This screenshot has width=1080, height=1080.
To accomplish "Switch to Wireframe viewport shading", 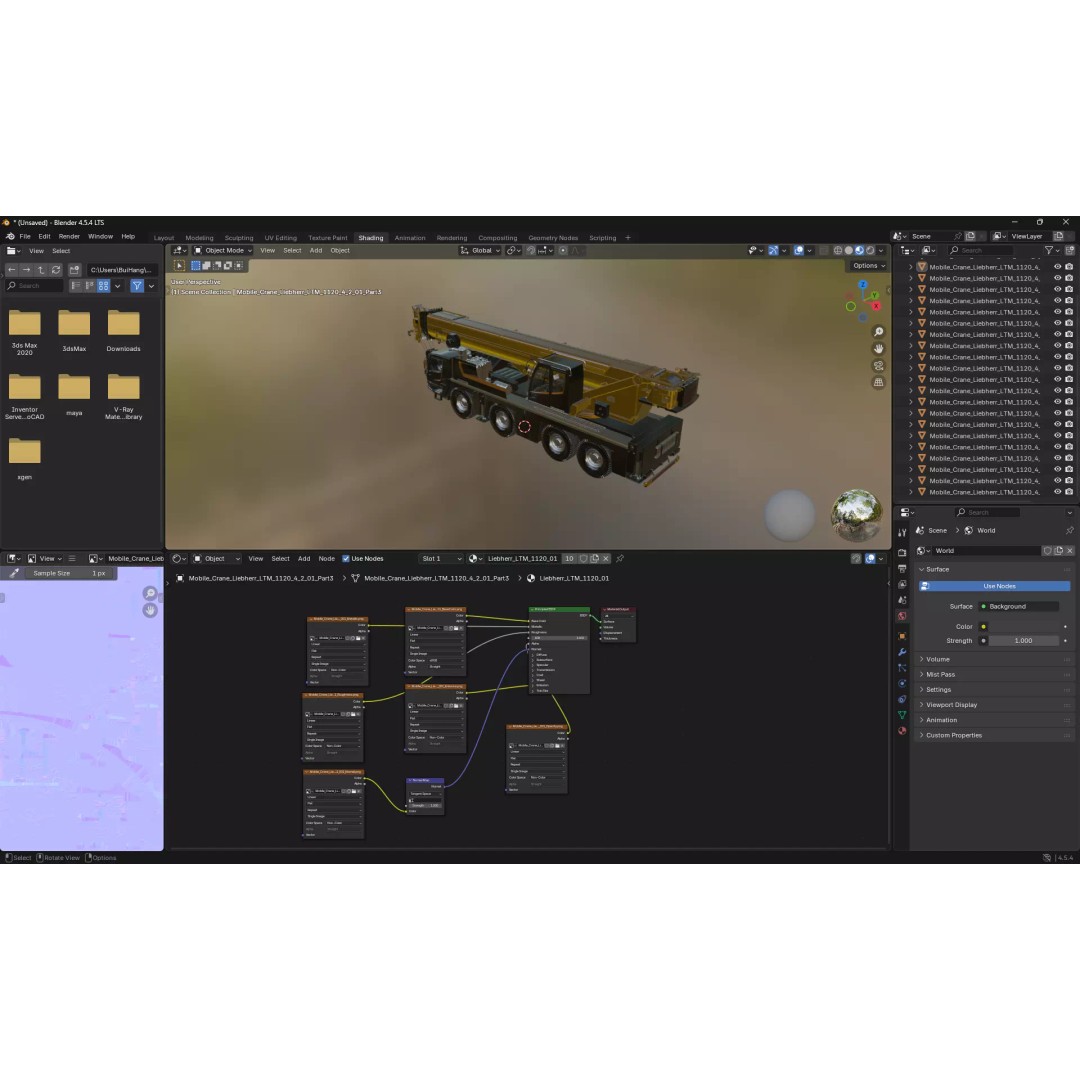I will pyautogui.click(x=838, y=251).
